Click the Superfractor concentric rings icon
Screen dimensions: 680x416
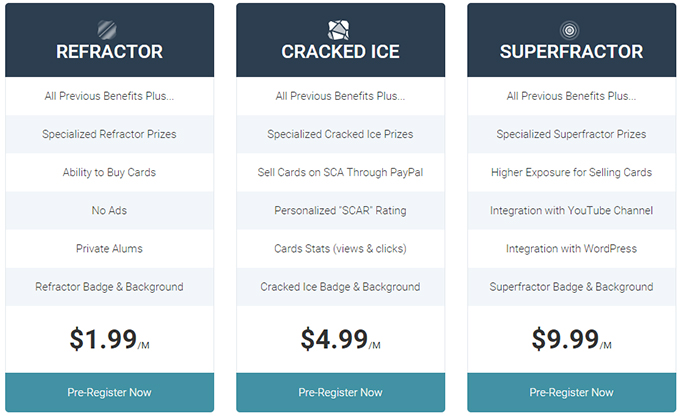point(569,30)
